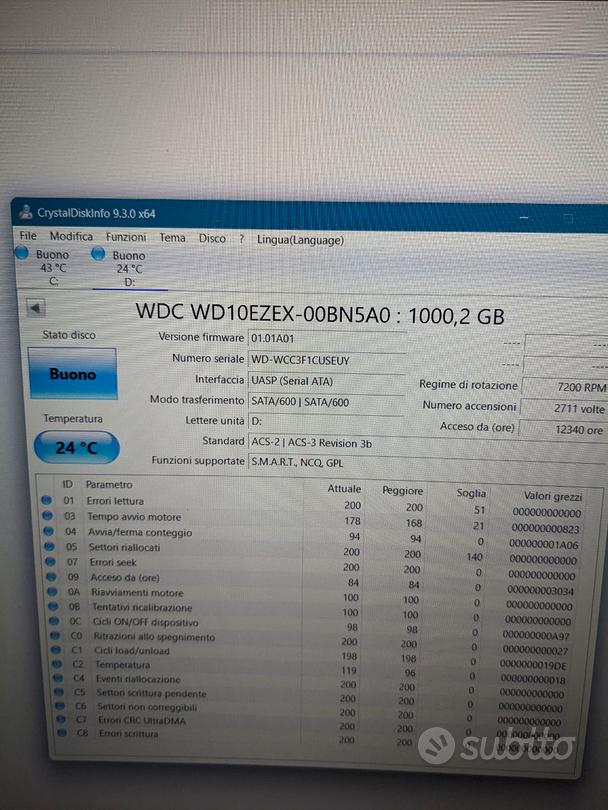Click the serial number field WD-WCC3F1CUSEUY
608x810 pixels.
click(x=300, y=359)
